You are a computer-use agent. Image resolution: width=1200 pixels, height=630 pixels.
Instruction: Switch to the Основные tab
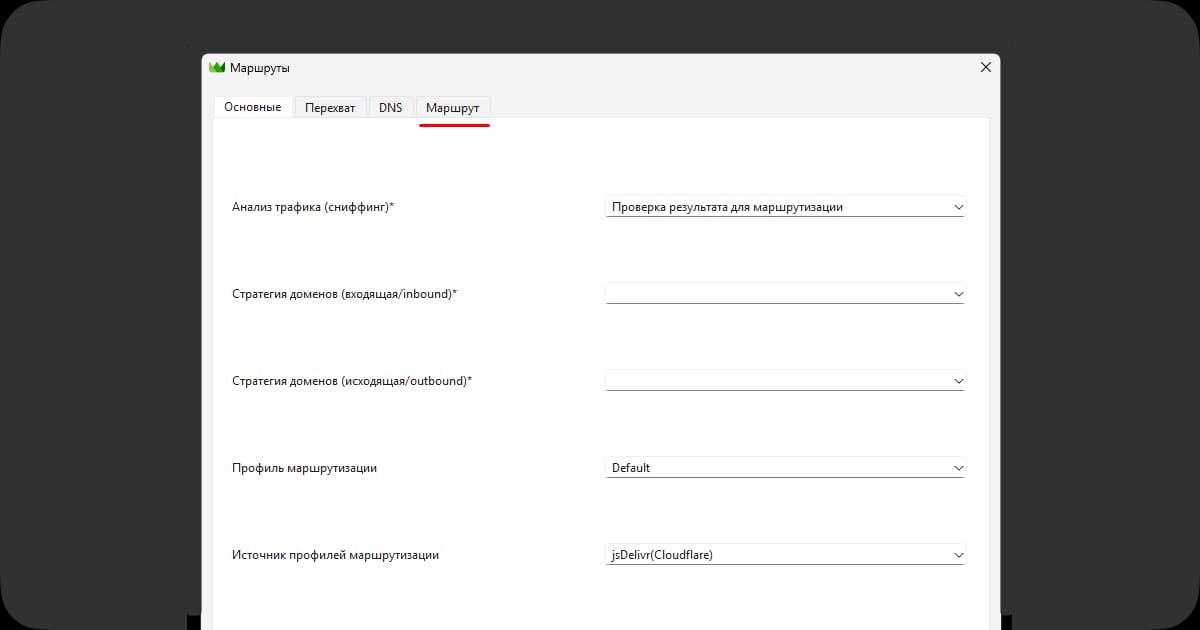point(252,107)
